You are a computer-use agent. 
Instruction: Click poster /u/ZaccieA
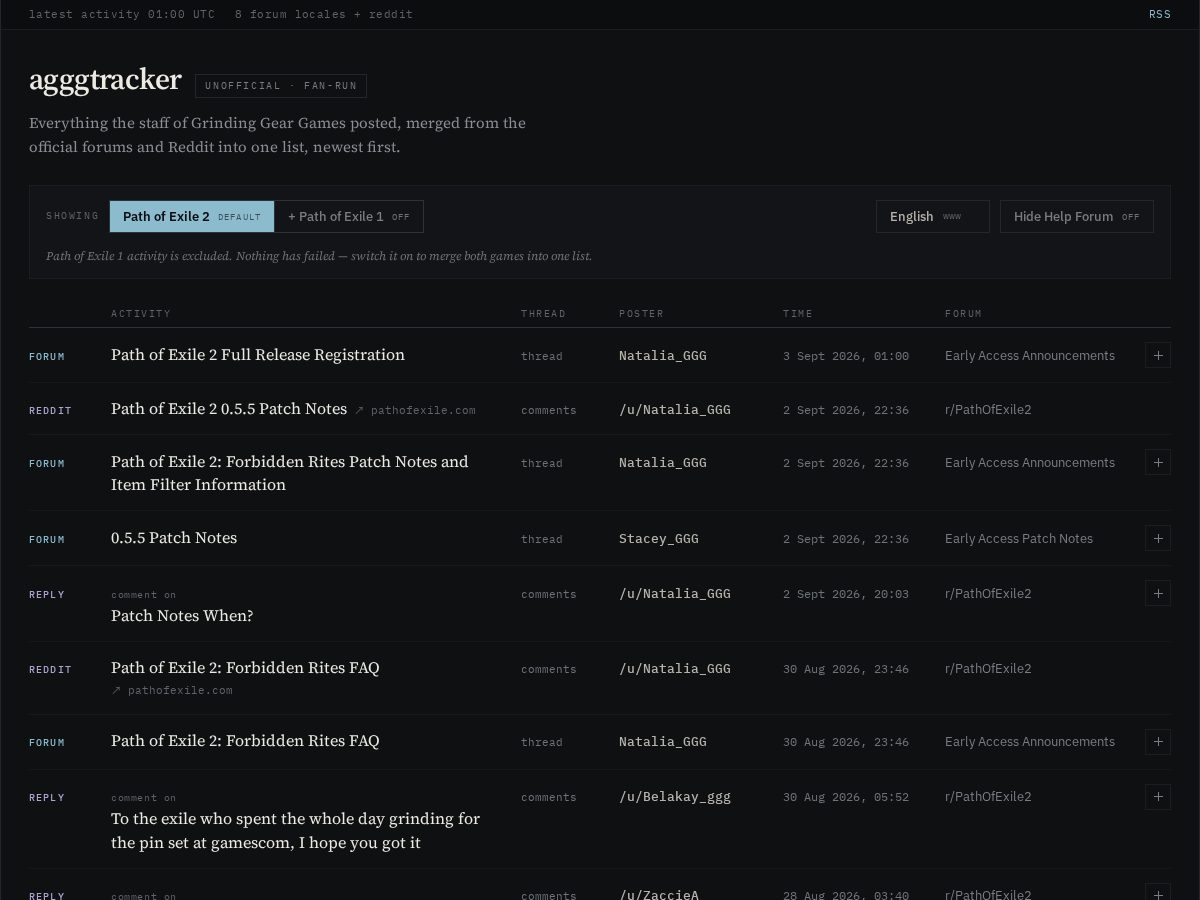(659, 894)
